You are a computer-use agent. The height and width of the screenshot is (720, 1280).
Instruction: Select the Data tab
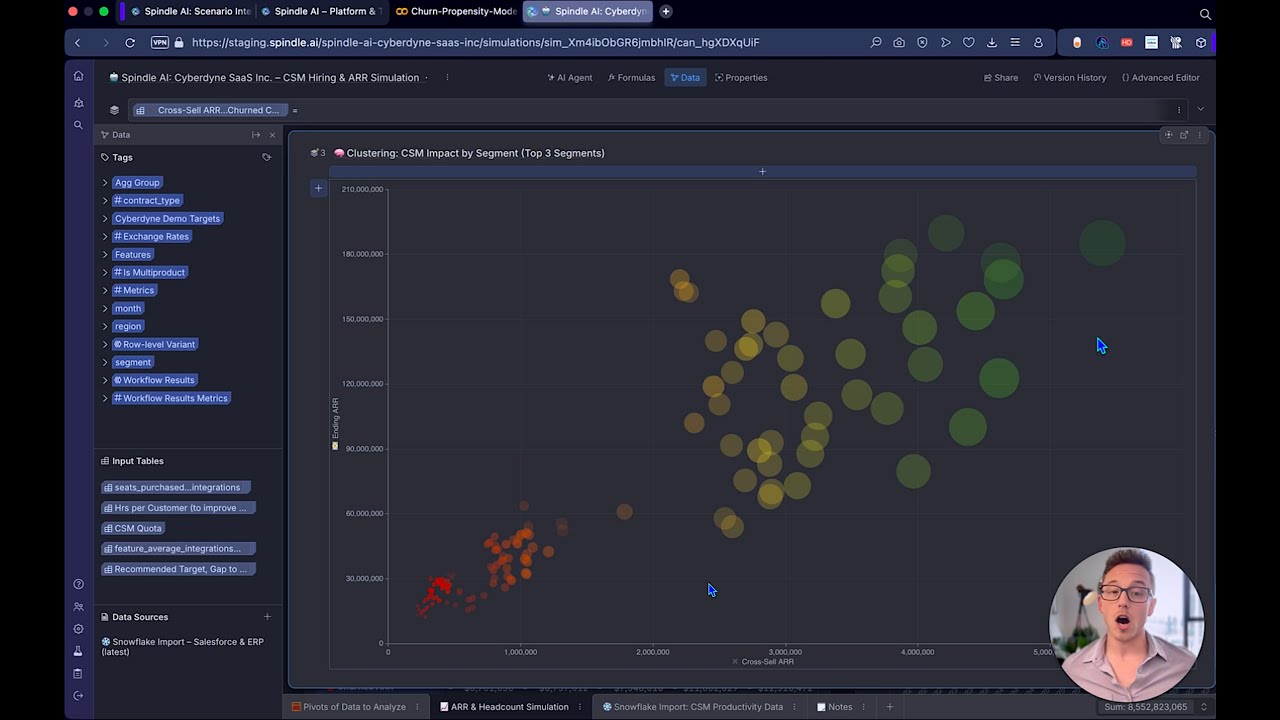click(685, 77)
